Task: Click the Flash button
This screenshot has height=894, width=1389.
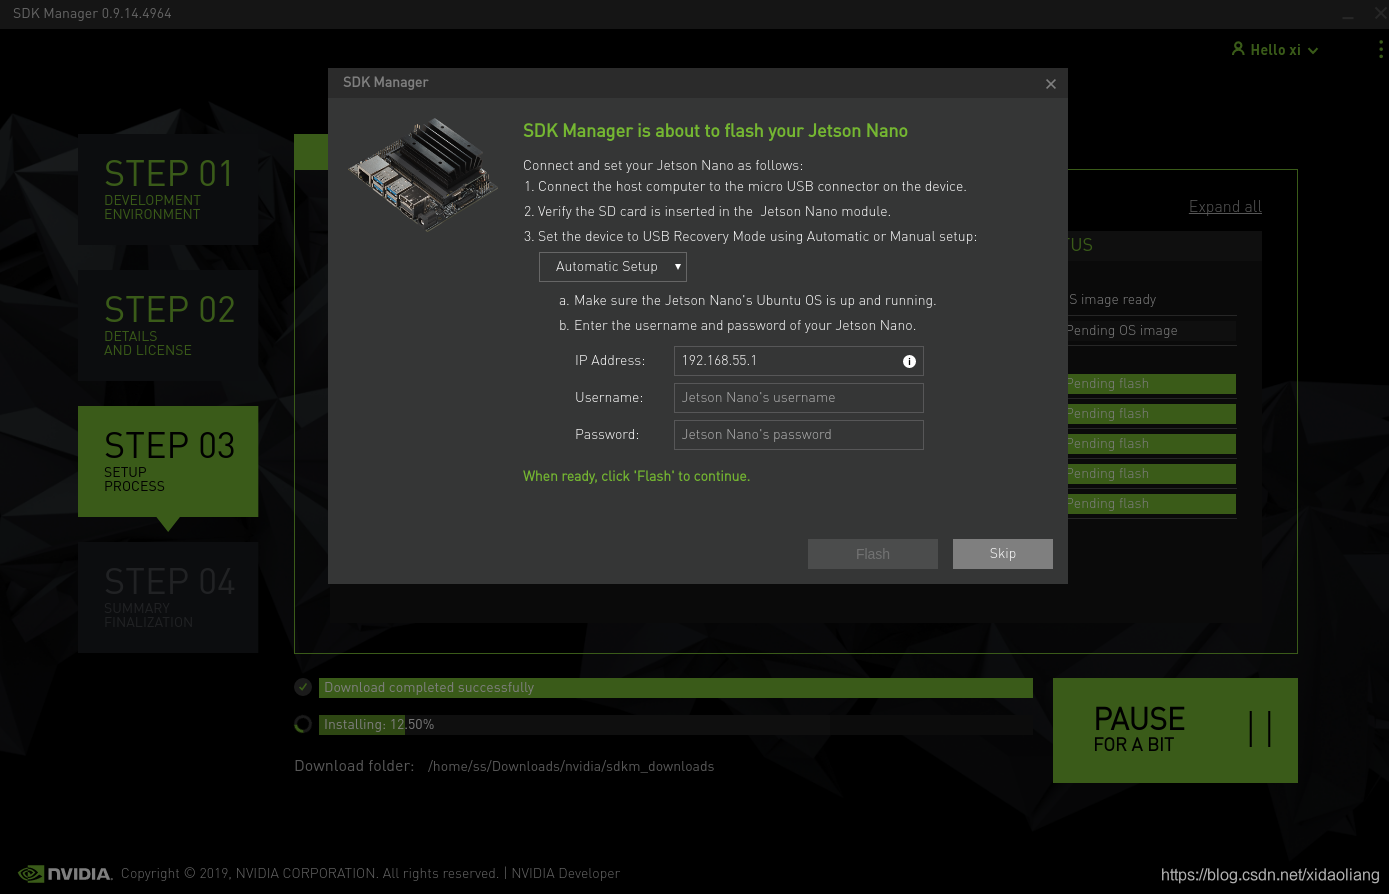Action: tap(873, 554)
